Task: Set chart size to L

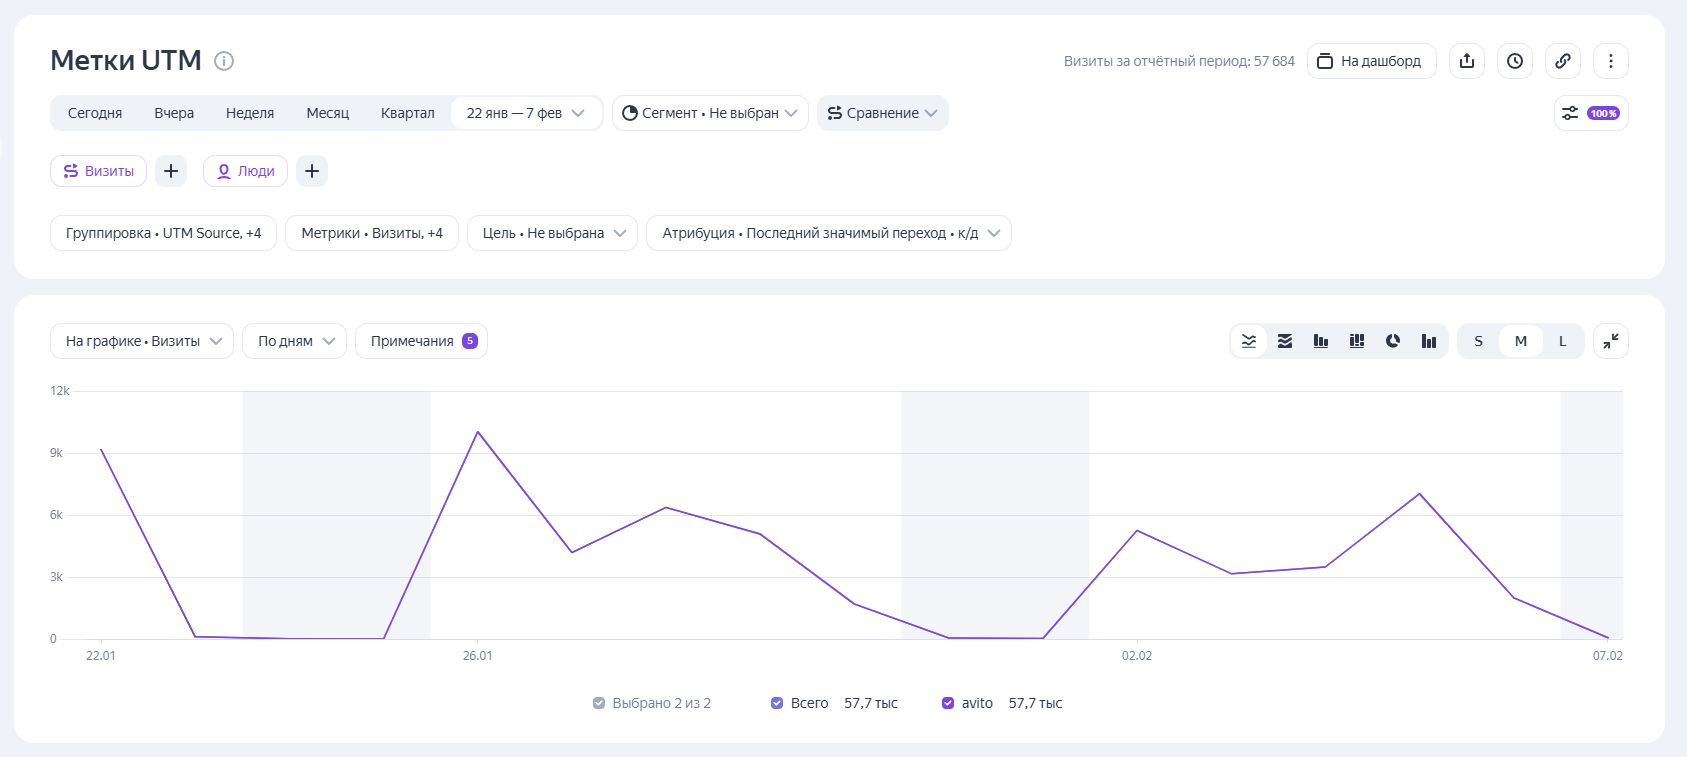Action: click(x=1562, y=341)
